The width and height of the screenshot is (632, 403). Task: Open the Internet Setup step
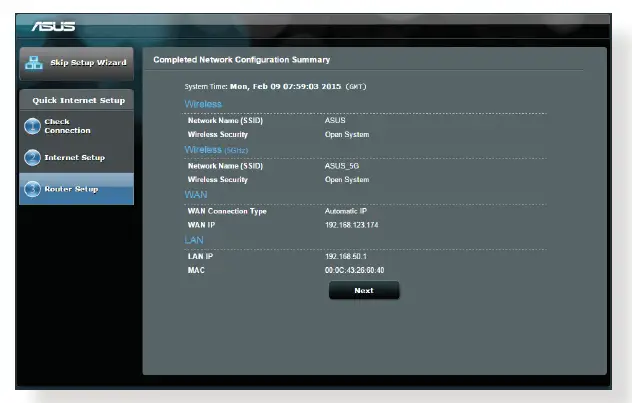click(x=77, y=158)
